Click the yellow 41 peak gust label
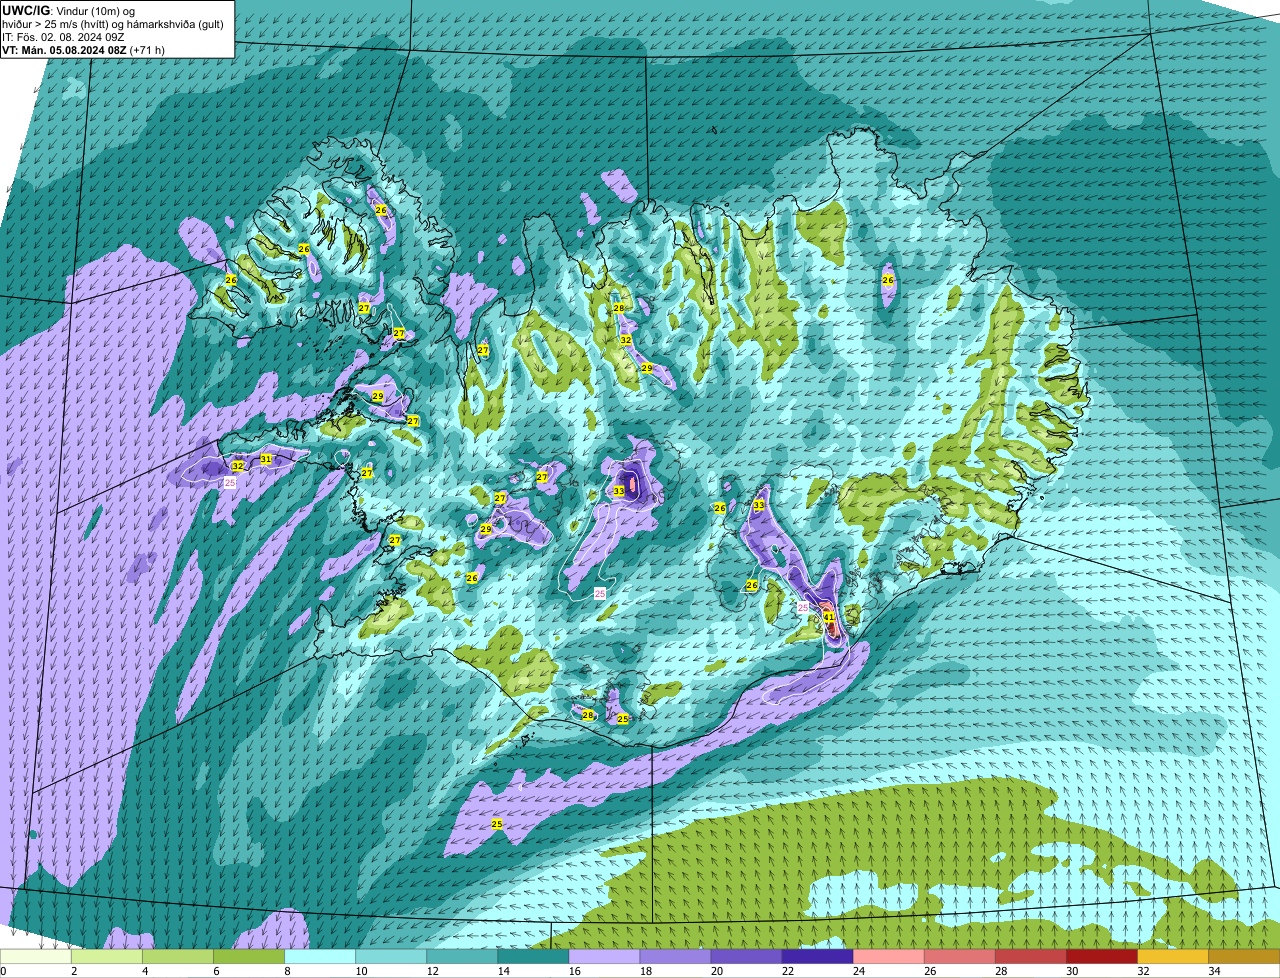 tap(829, 617)
